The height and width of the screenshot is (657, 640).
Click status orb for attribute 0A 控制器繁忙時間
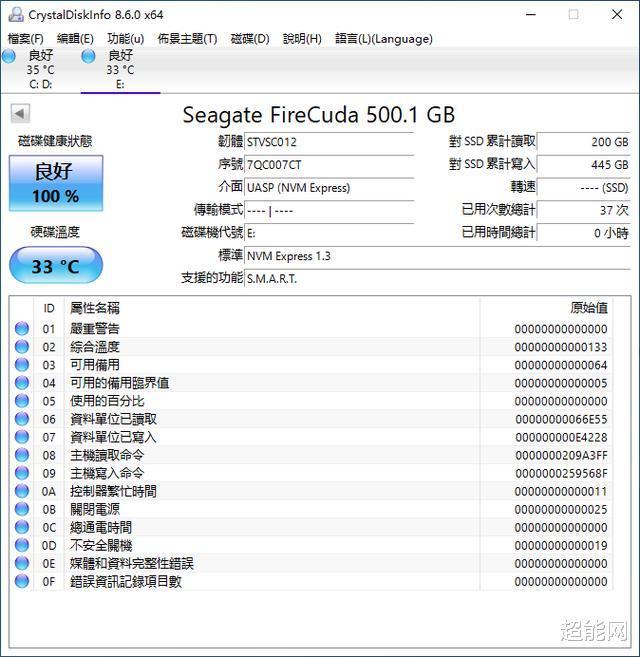pyautogui.click(x=22, y=491)
